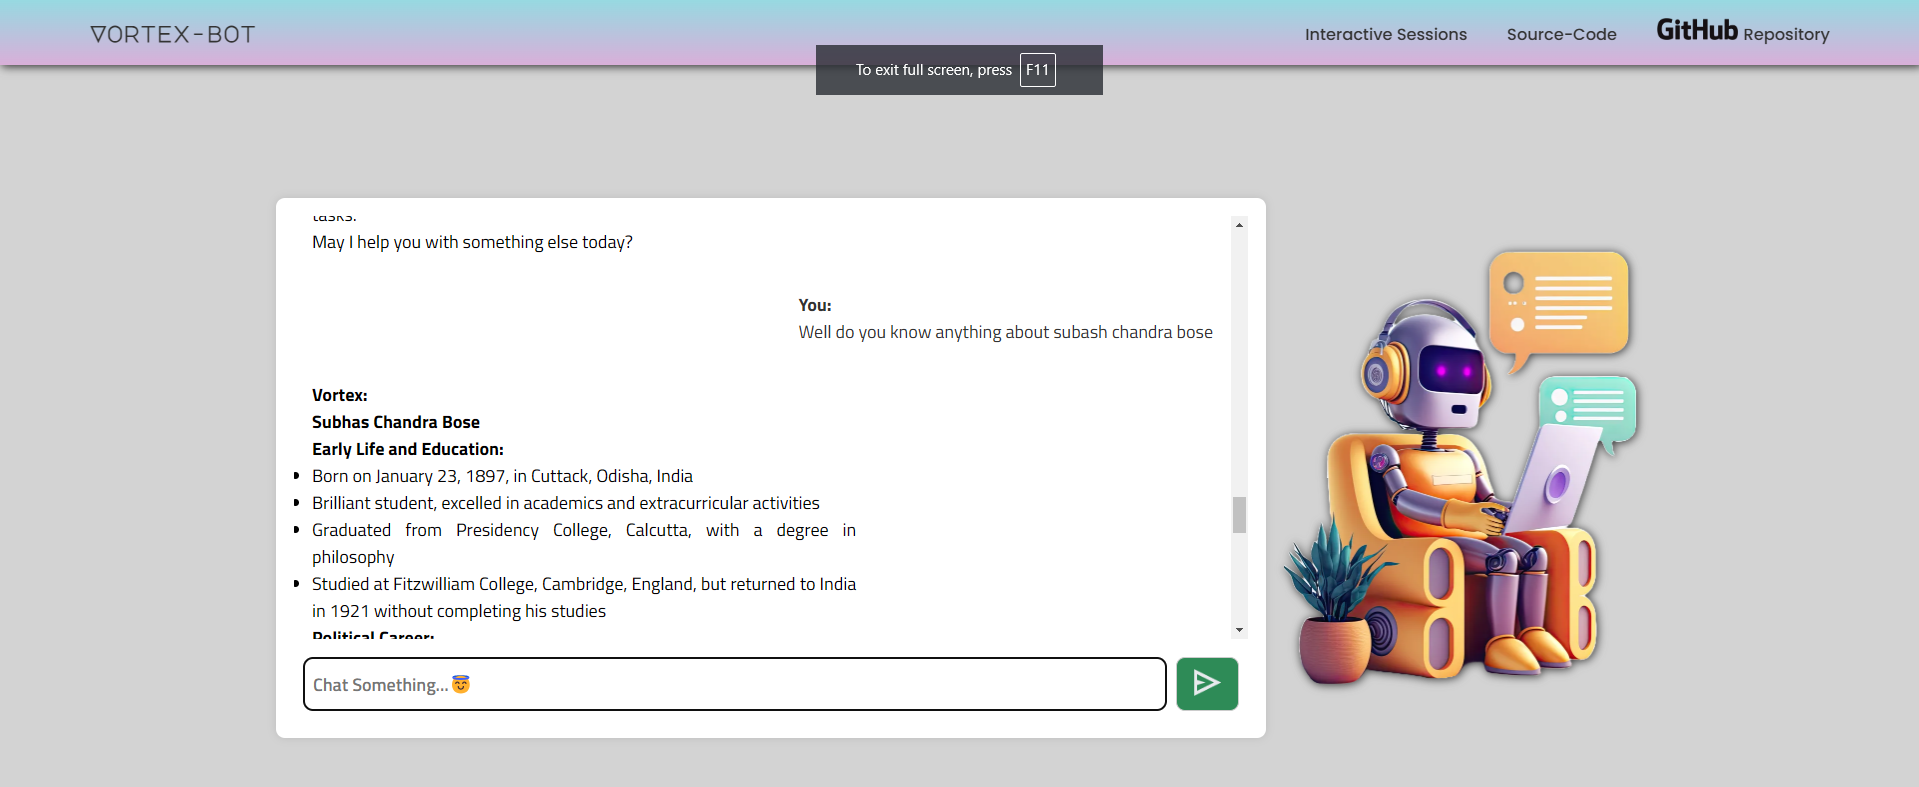Click the orange speech bubble illustration
Image resolution: width=1919 pixels, height=787 pixels.
click(1558, 304)
